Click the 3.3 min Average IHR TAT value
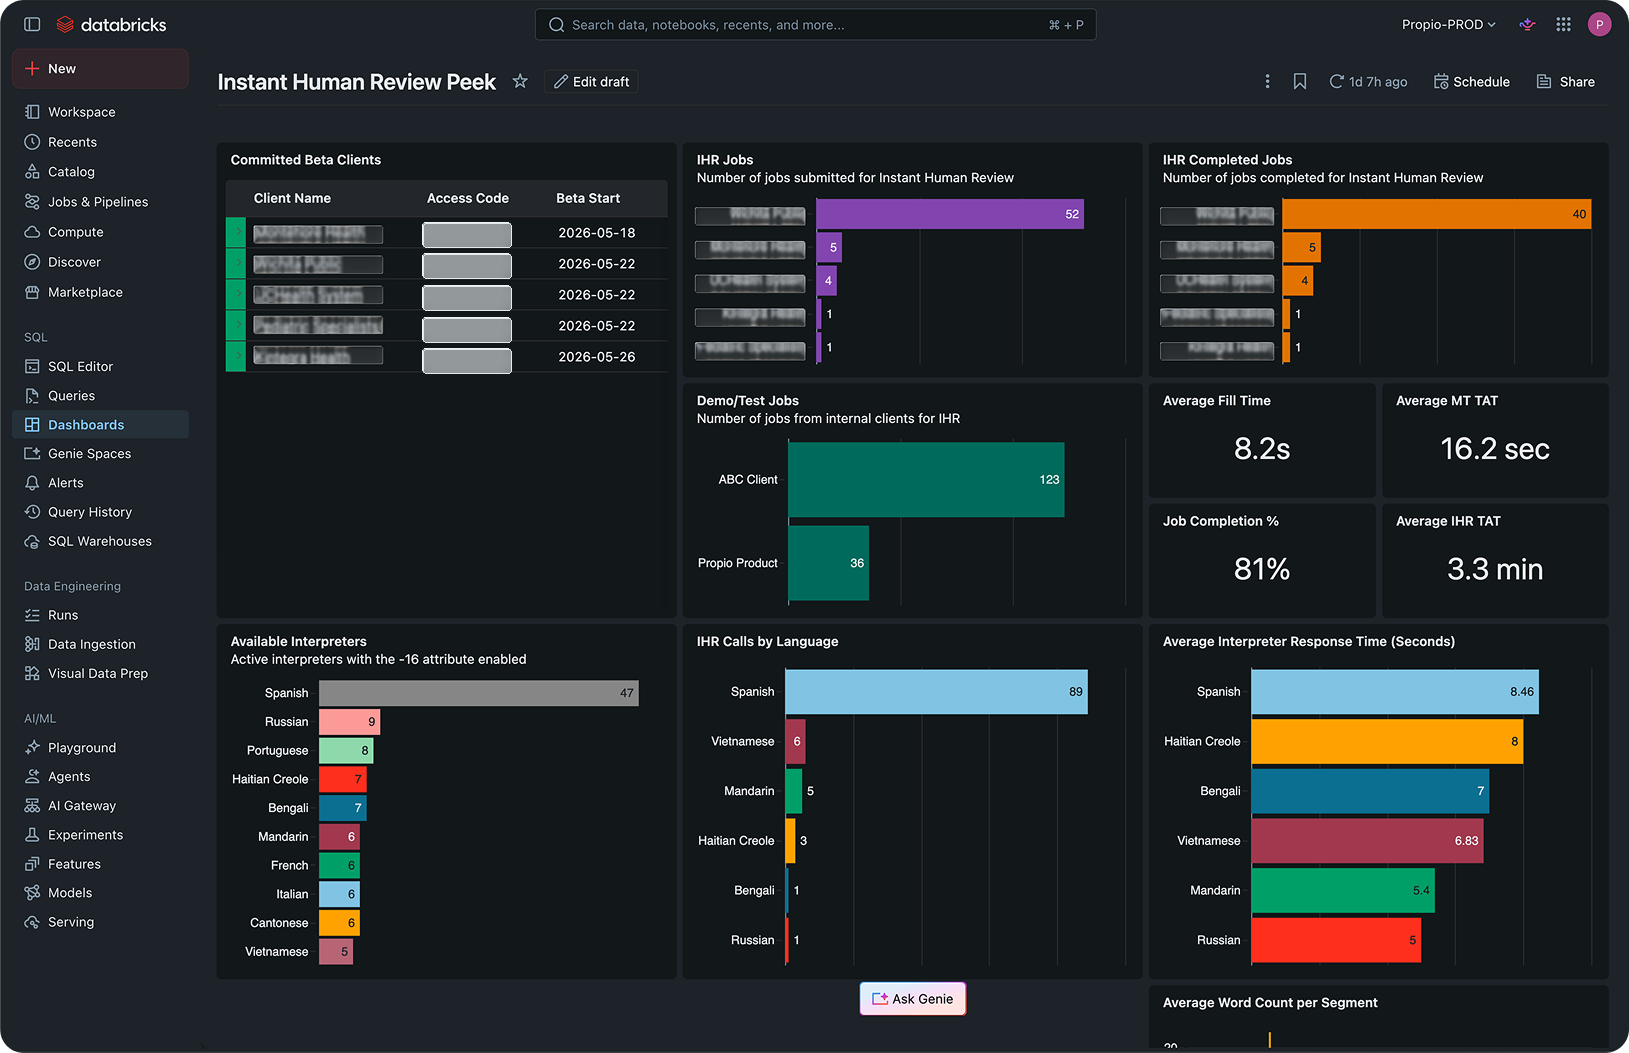The height and width of the screenshot is (1053, 1629). click(x=1495, y=569)
